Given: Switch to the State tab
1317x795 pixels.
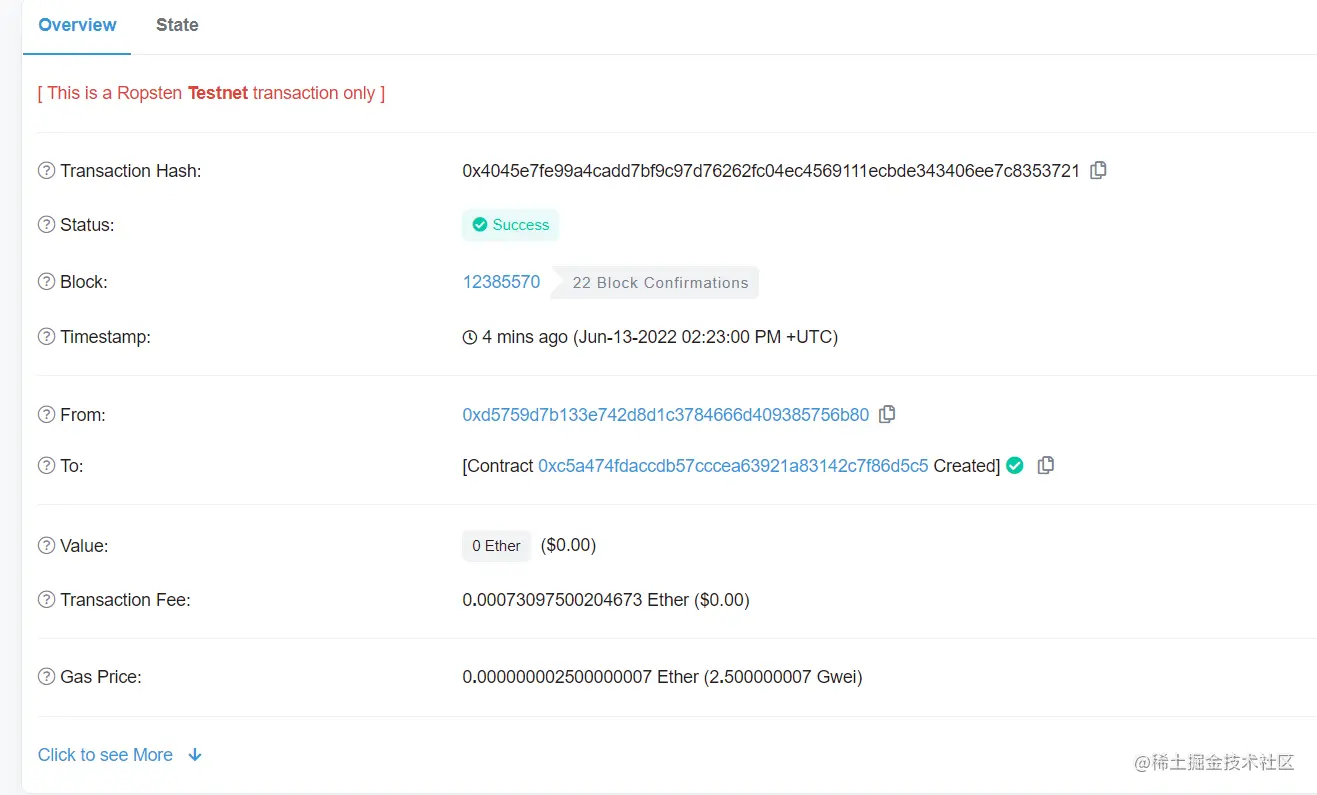Looking at the screenshot, I should (x=177, y=25).
